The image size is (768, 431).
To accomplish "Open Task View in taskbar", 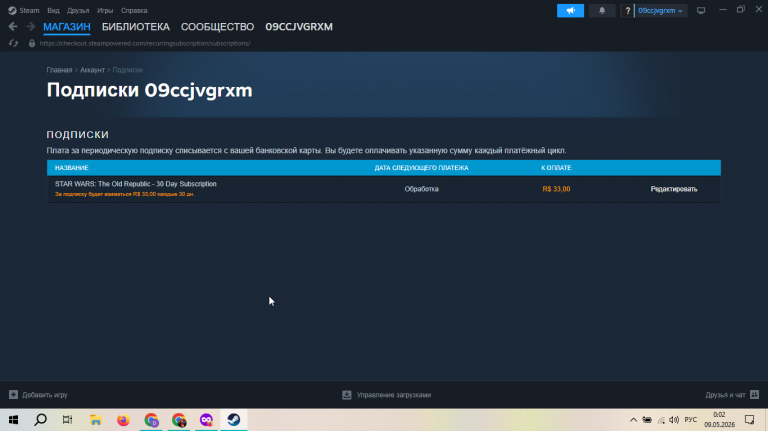I will click(68, 420).
